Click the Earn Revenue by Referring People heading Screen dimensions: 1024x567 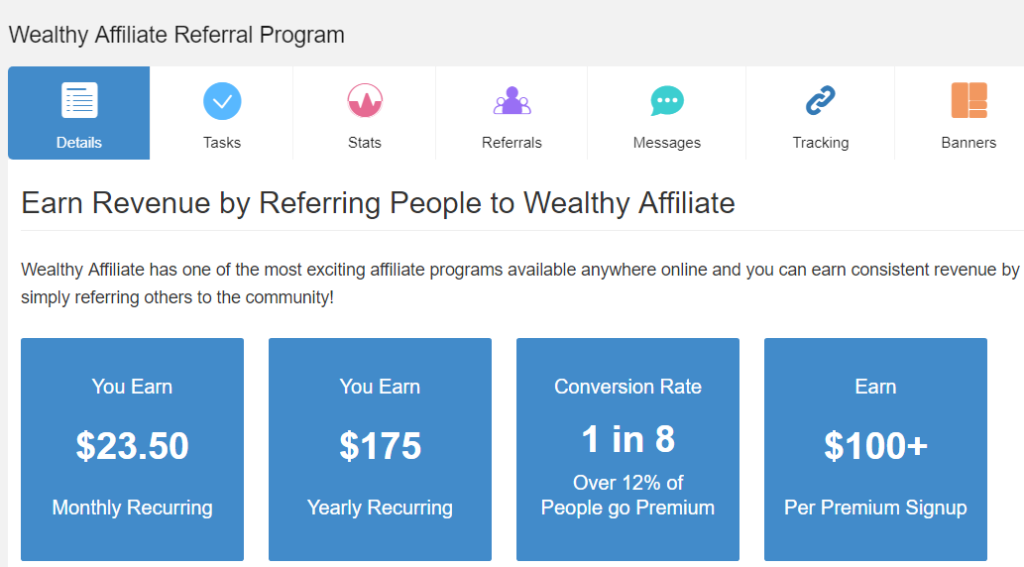[x=378, y=203]
